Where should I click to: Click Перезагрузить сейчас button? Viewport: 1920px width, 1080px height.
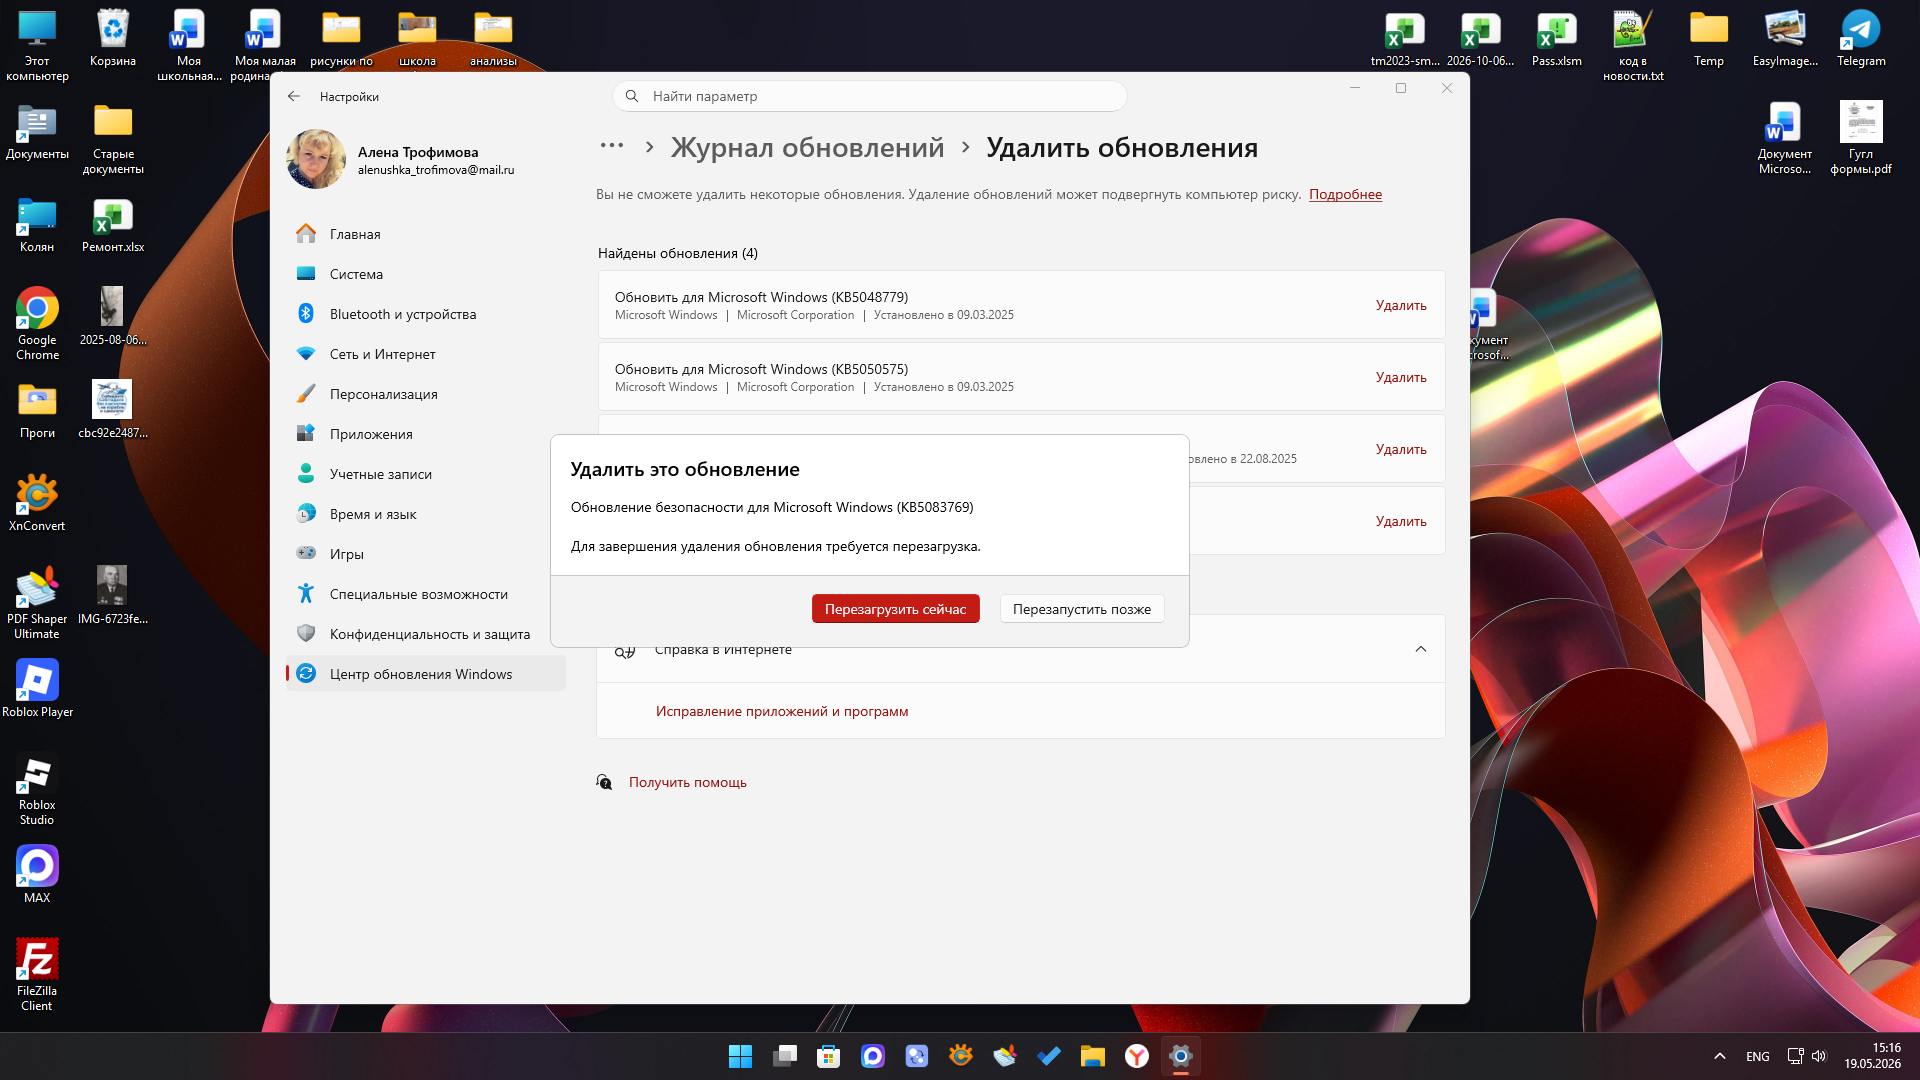895,609
